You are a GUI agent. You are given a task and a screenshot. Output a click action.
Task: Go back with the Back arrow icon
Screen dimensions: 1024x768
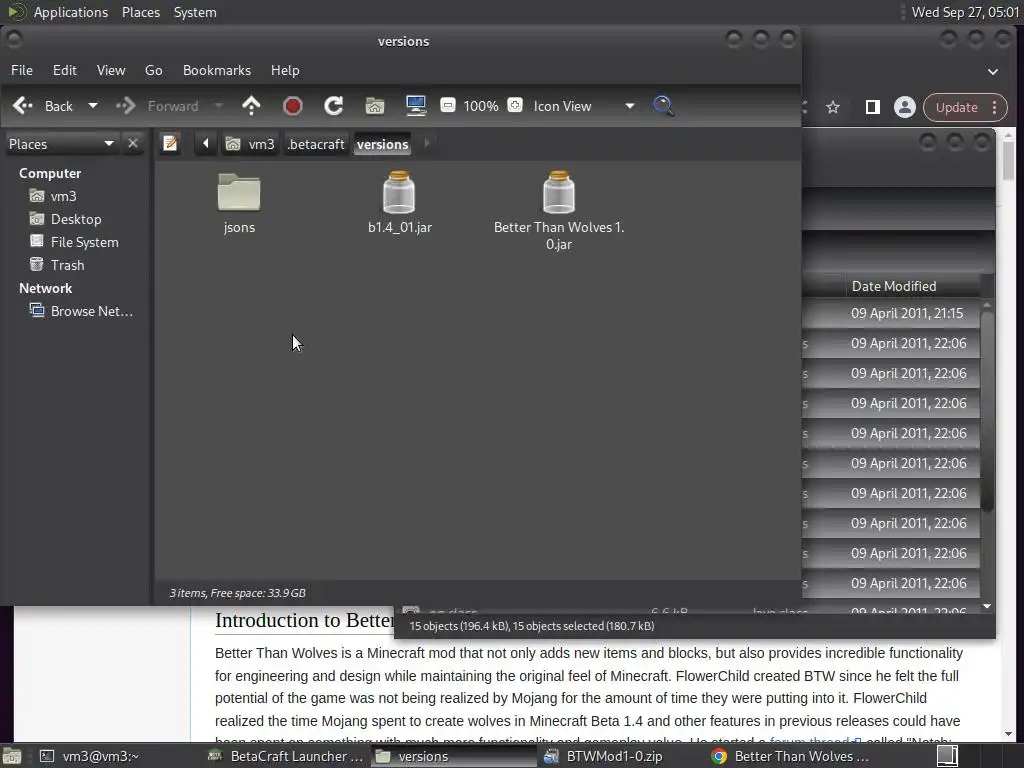[x=23, y=106]
